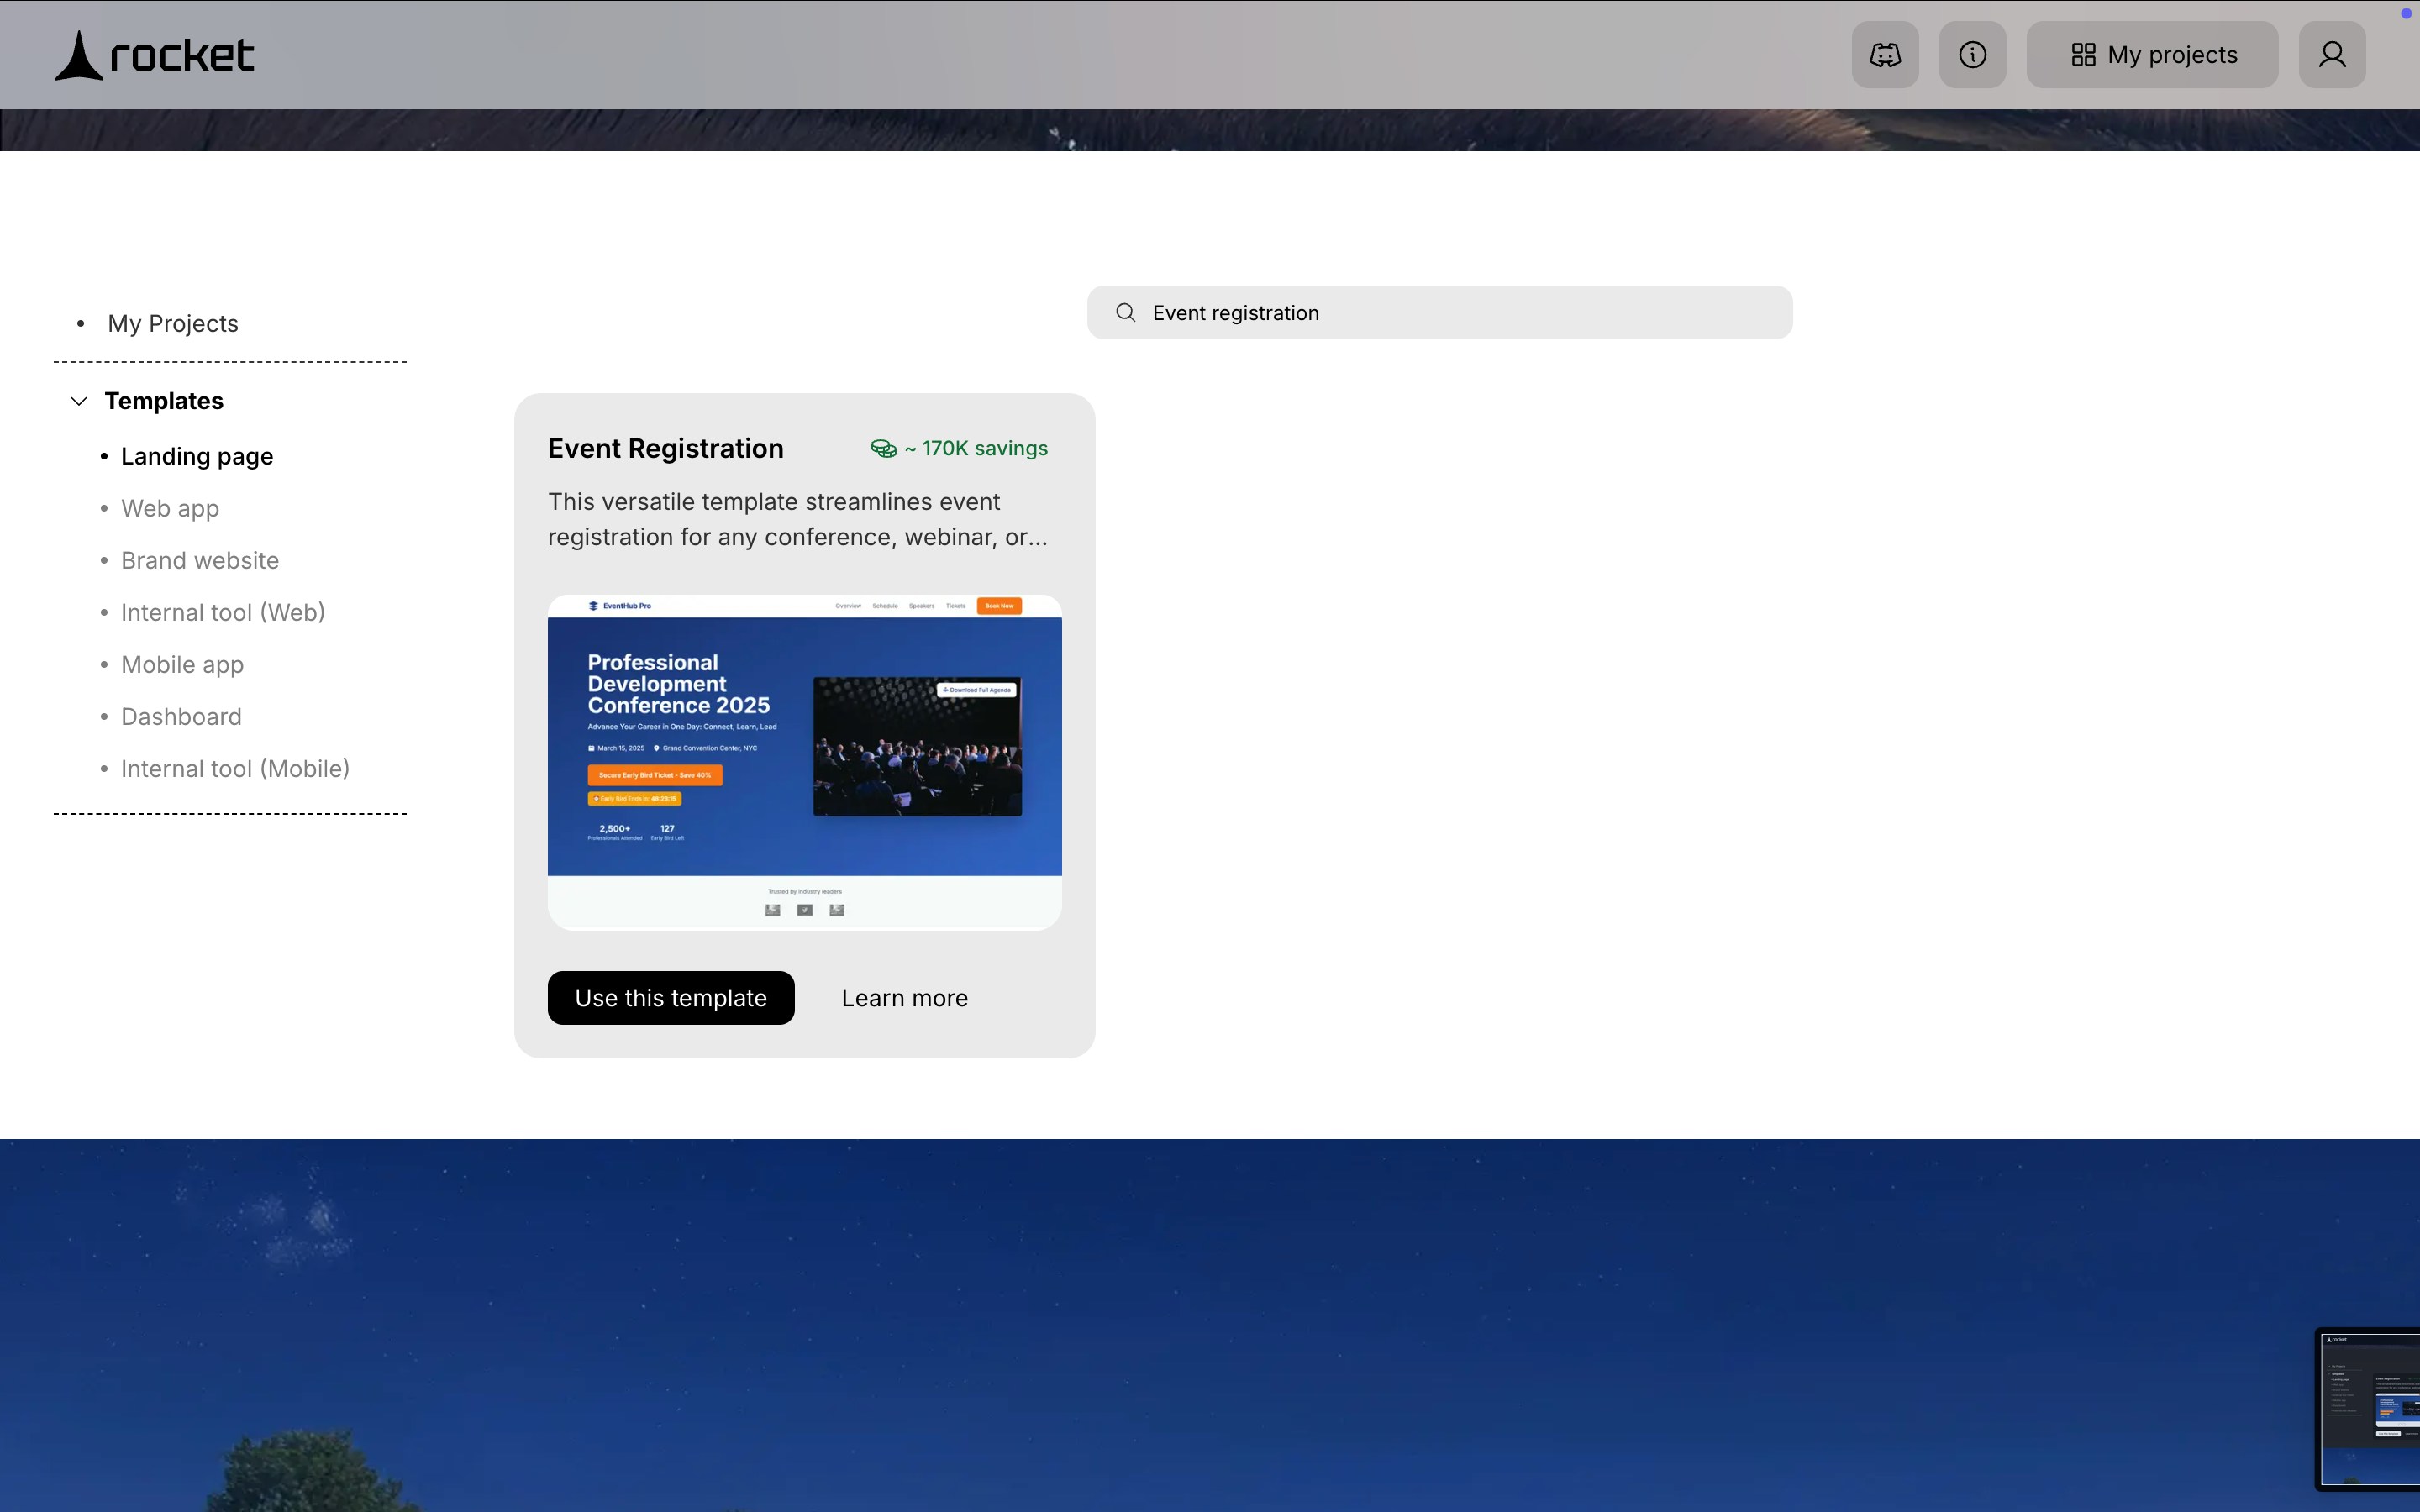Image resolution: width=2420 pixels, height=1512 pixels.
Task: Open the Internal tool (Web) category
Action: click(223, 613)
